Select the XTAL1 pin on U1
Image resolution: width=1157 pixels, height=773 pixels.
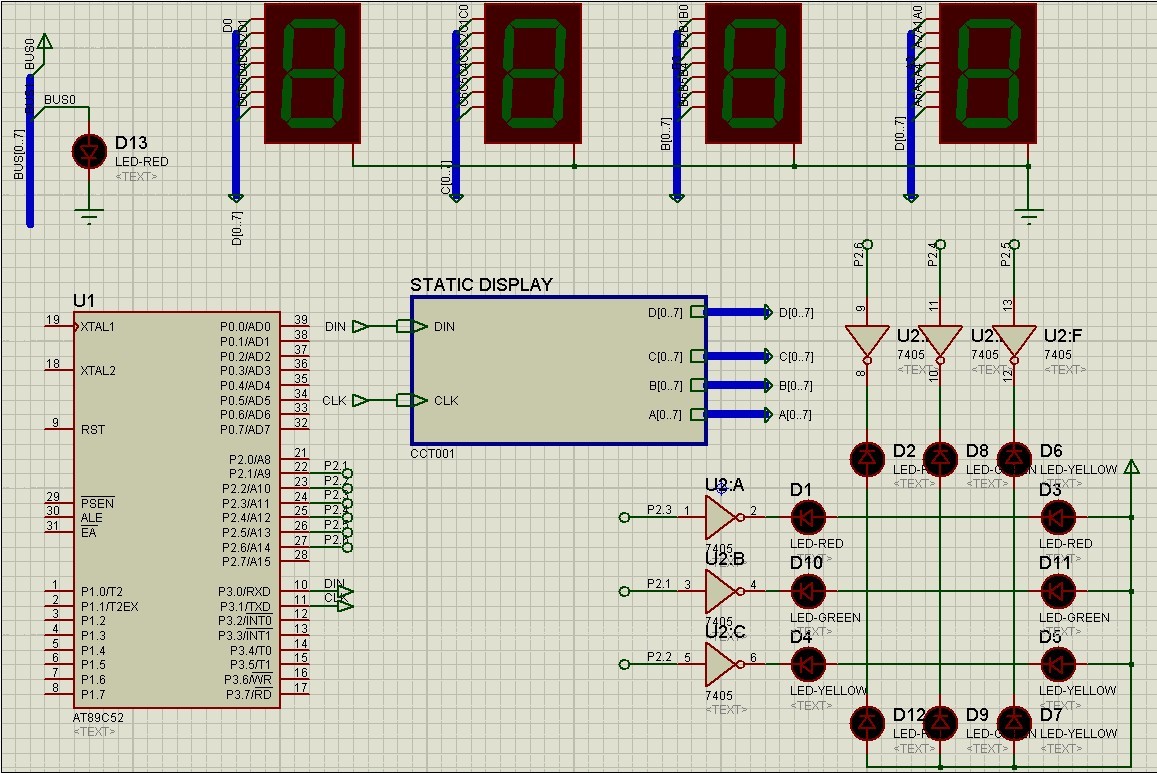click(x=97, y=327)
